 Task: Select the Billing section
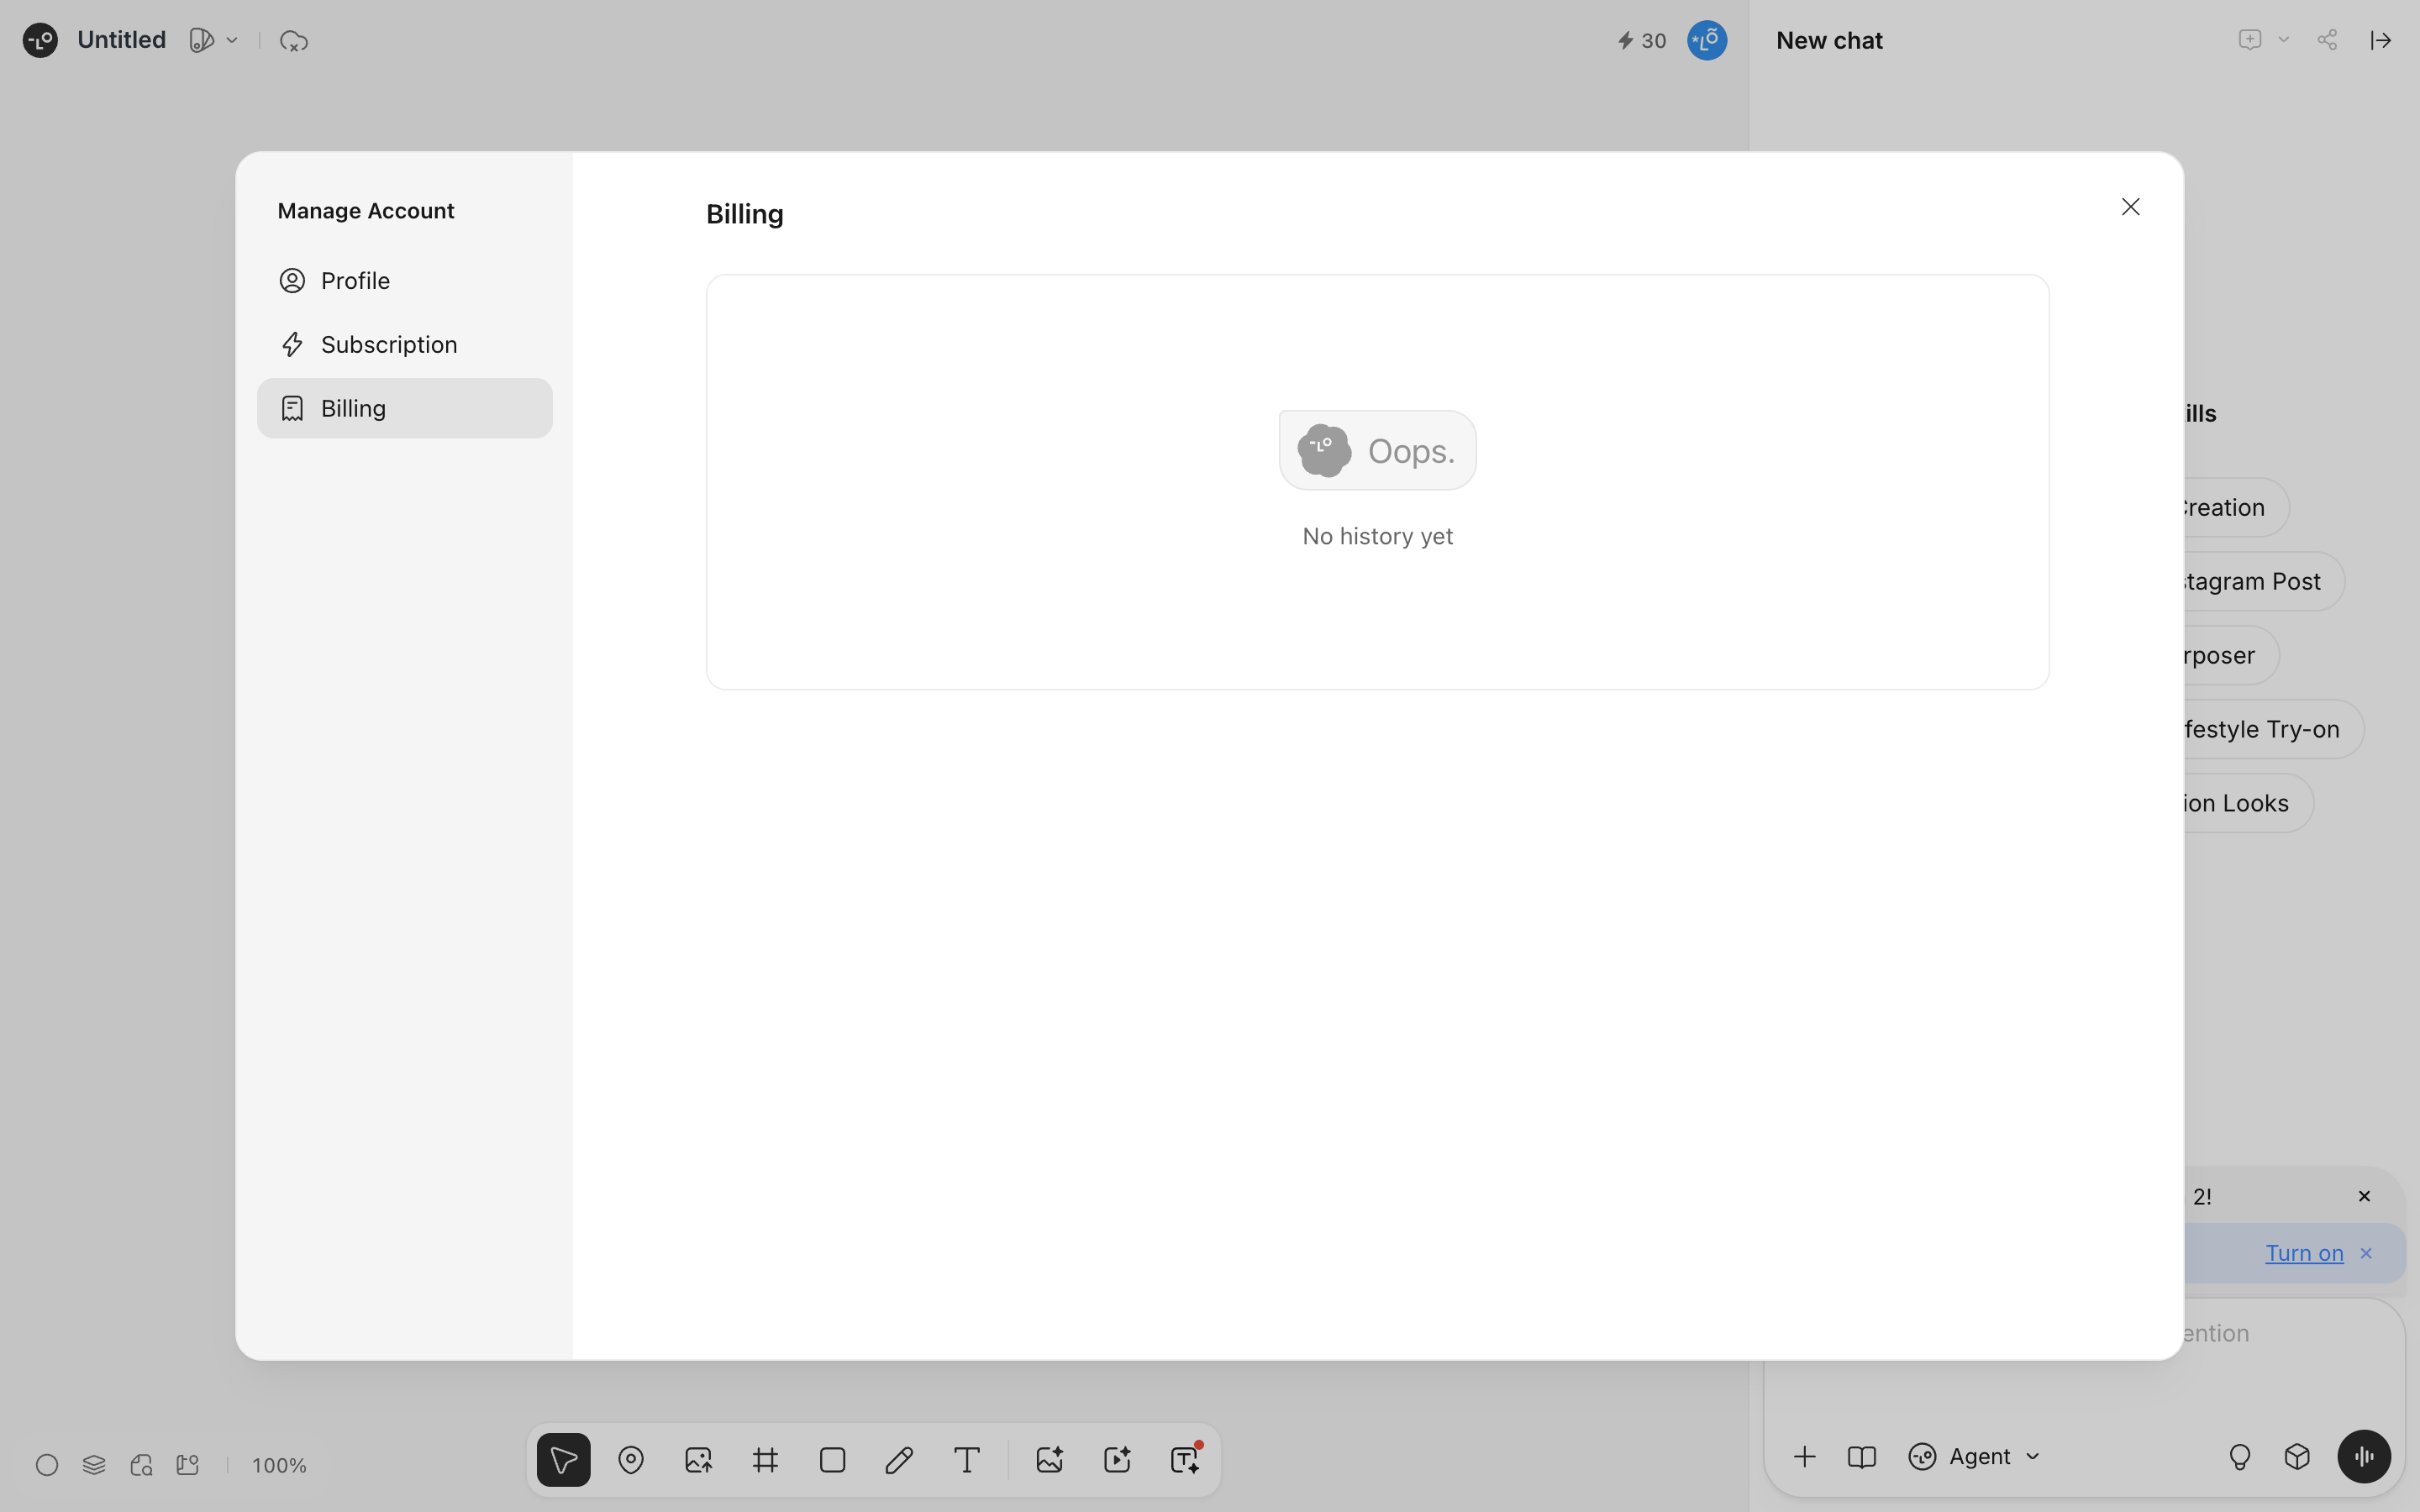(x=404, y=408)
